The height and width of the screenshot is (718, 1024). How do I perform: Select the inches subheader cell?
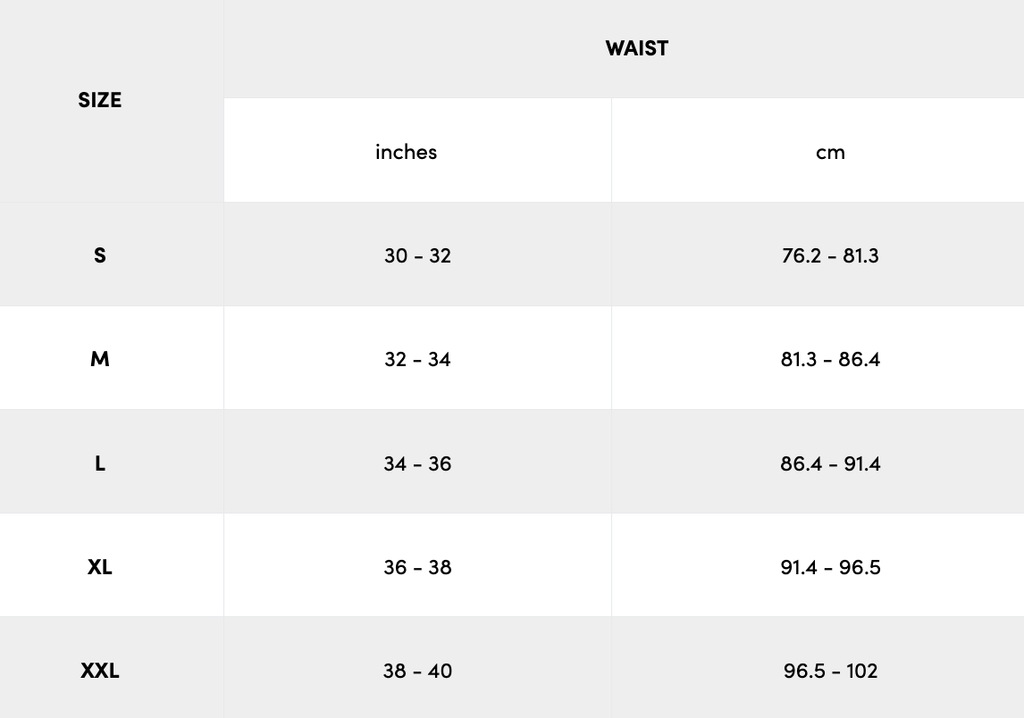tap(417, 150)
